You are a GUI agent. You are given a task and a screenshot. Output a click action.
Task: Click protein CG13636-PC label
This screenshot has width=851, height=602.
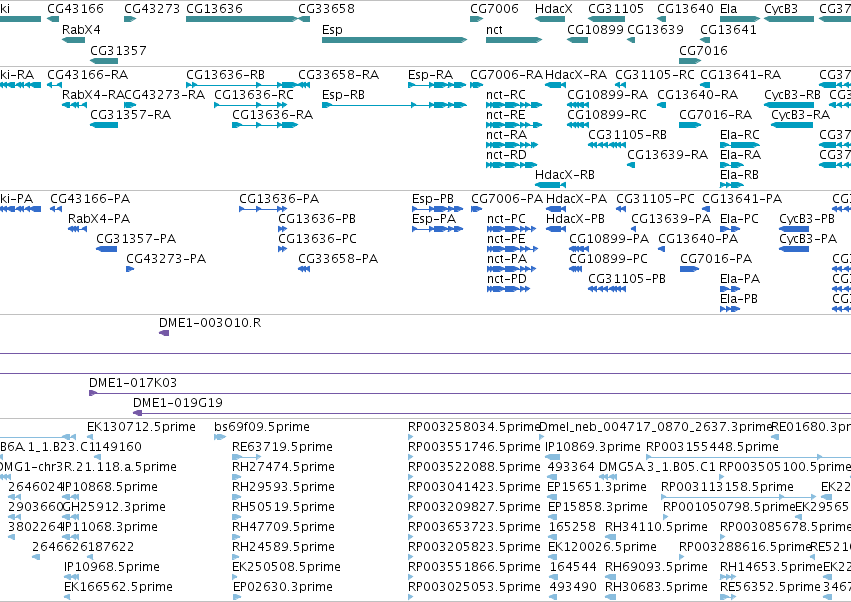pos(317,239)
